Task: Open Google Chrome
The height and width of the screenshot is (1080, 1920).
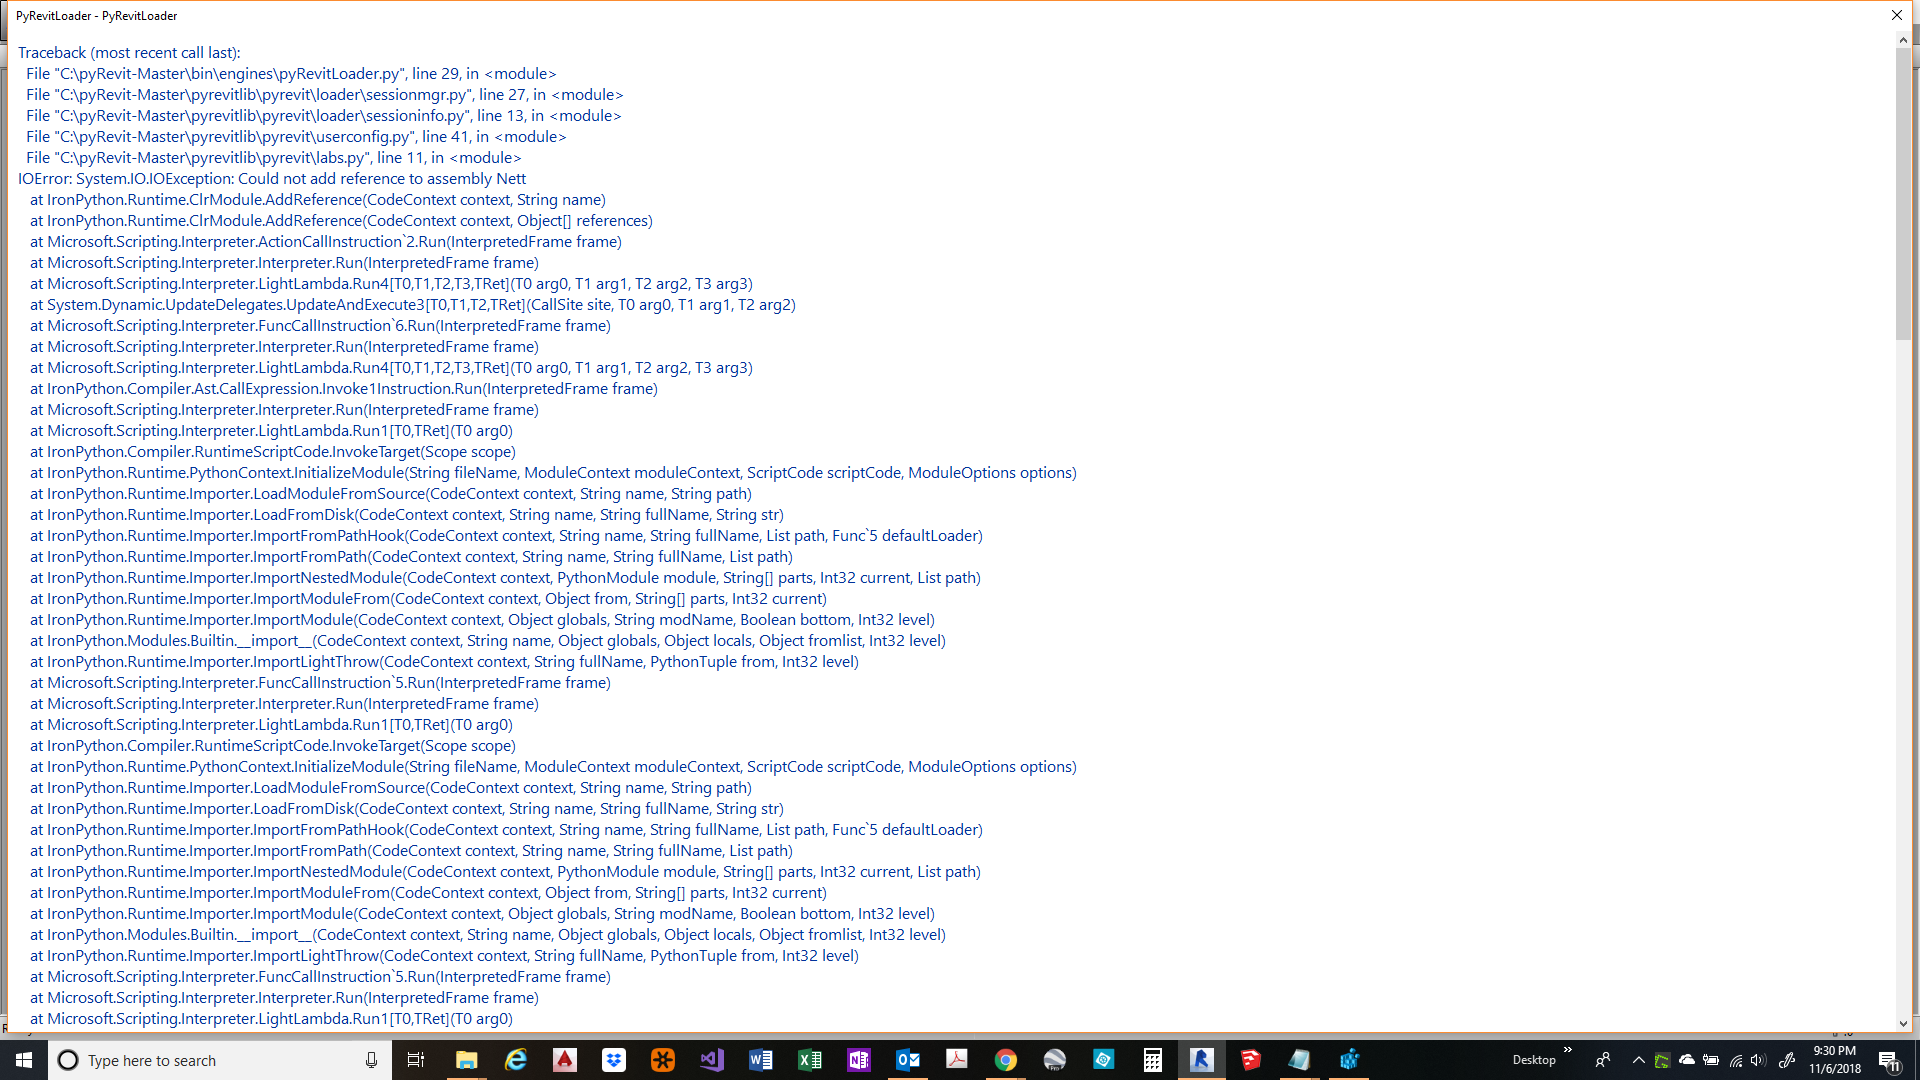Action: [1006, 1060]
